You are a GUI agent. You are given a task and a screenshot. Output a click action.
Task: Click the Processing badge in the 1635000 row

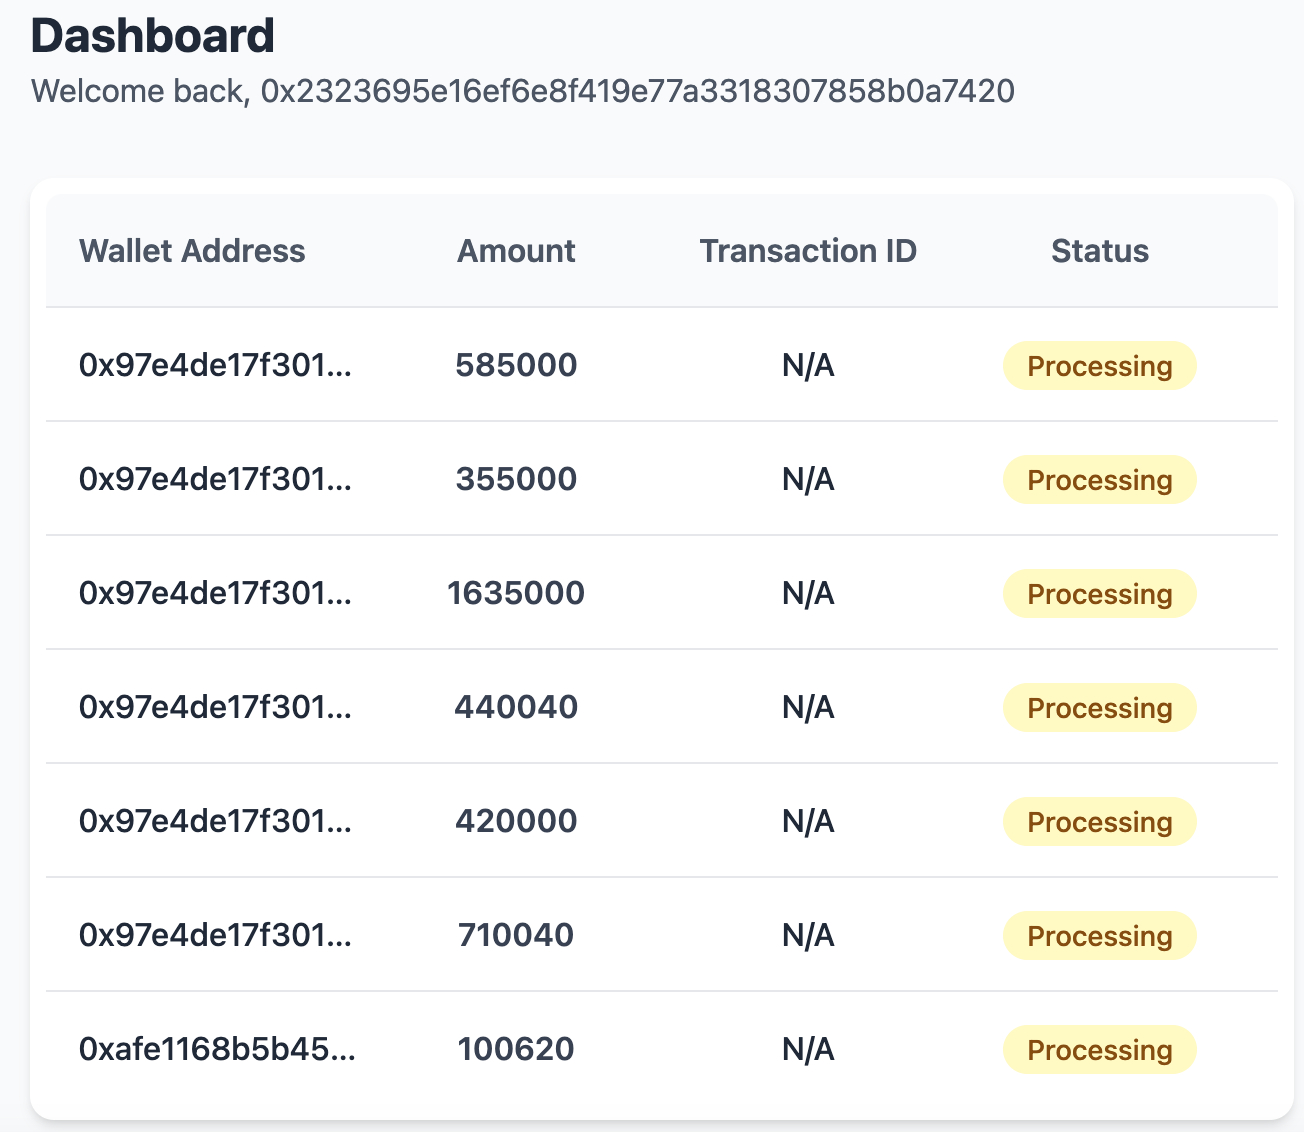1099,594
